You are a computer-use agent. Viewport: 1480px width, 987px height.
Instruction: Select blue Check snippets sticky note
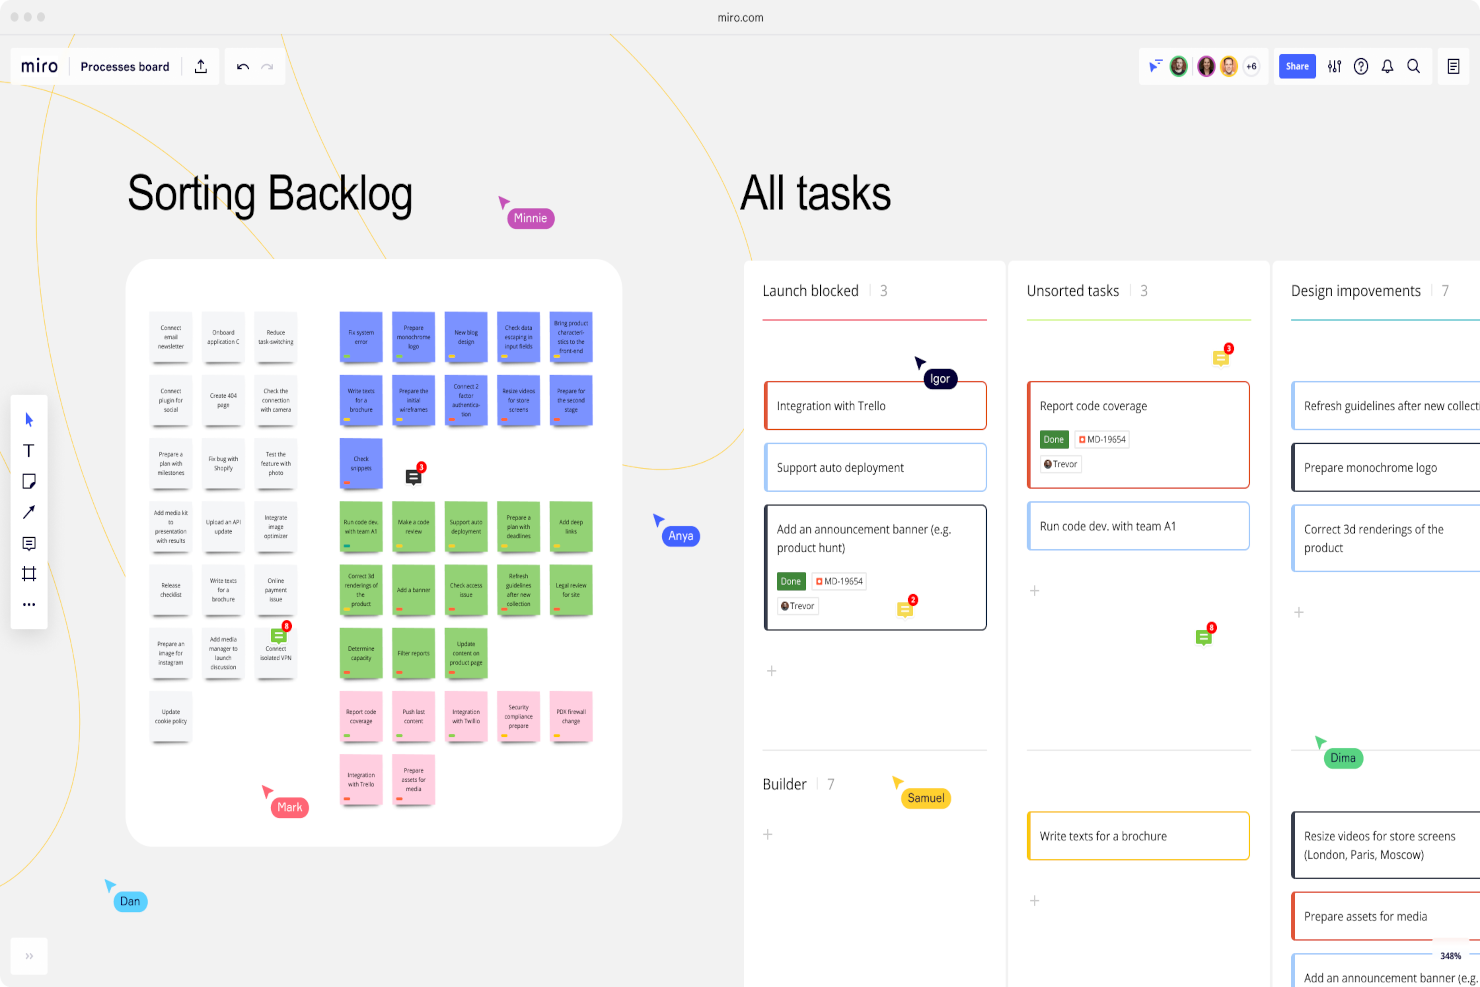(x=361, y=464)
